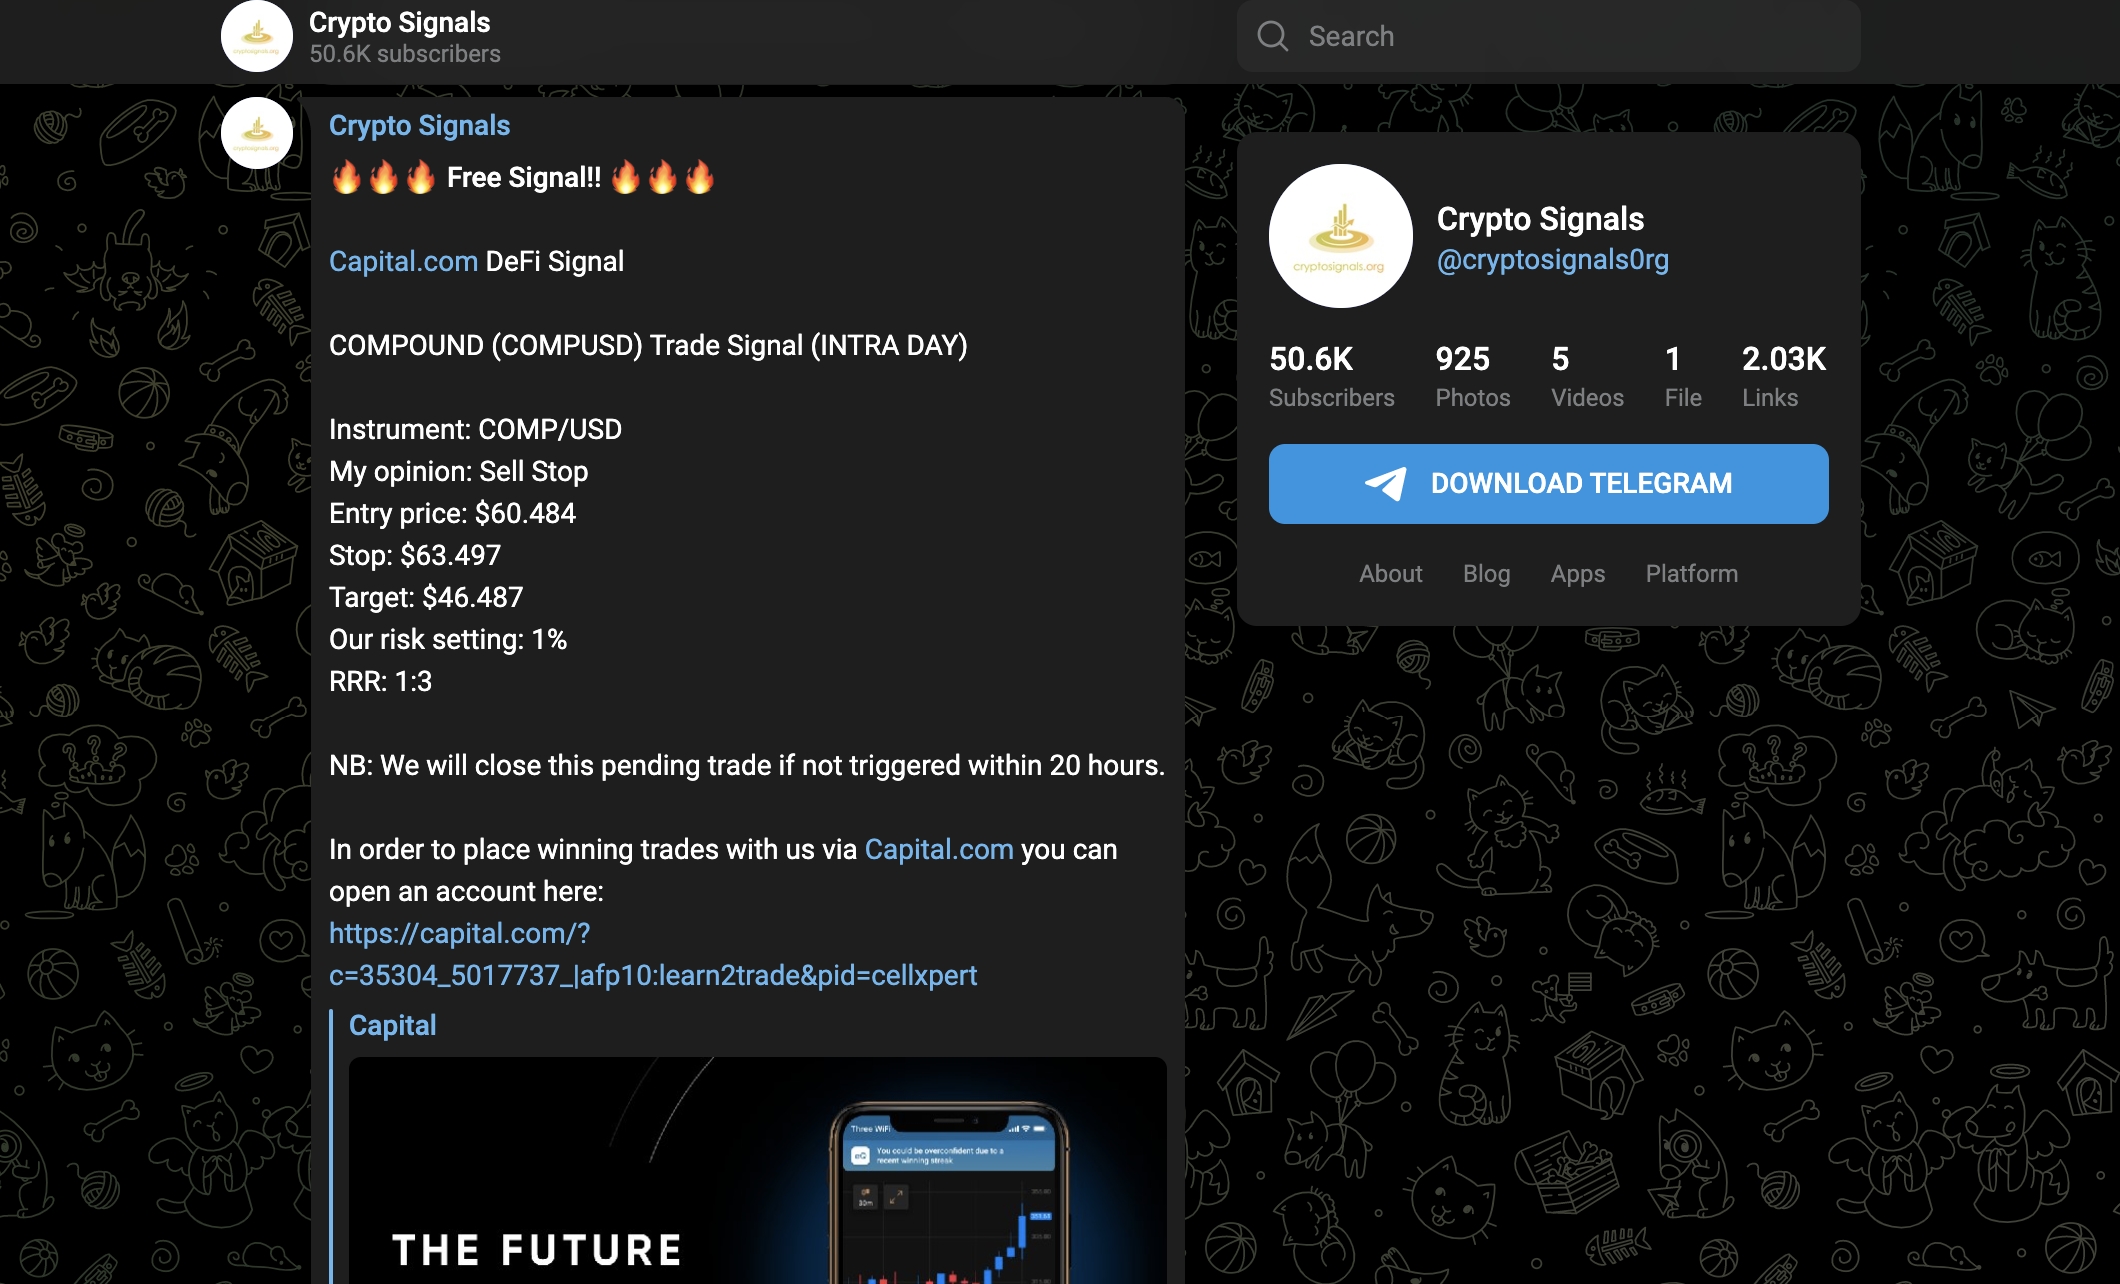Click the Links count icon in profile
The width and height of the screenshot is (2120, 1284).
pos(1779,374)
